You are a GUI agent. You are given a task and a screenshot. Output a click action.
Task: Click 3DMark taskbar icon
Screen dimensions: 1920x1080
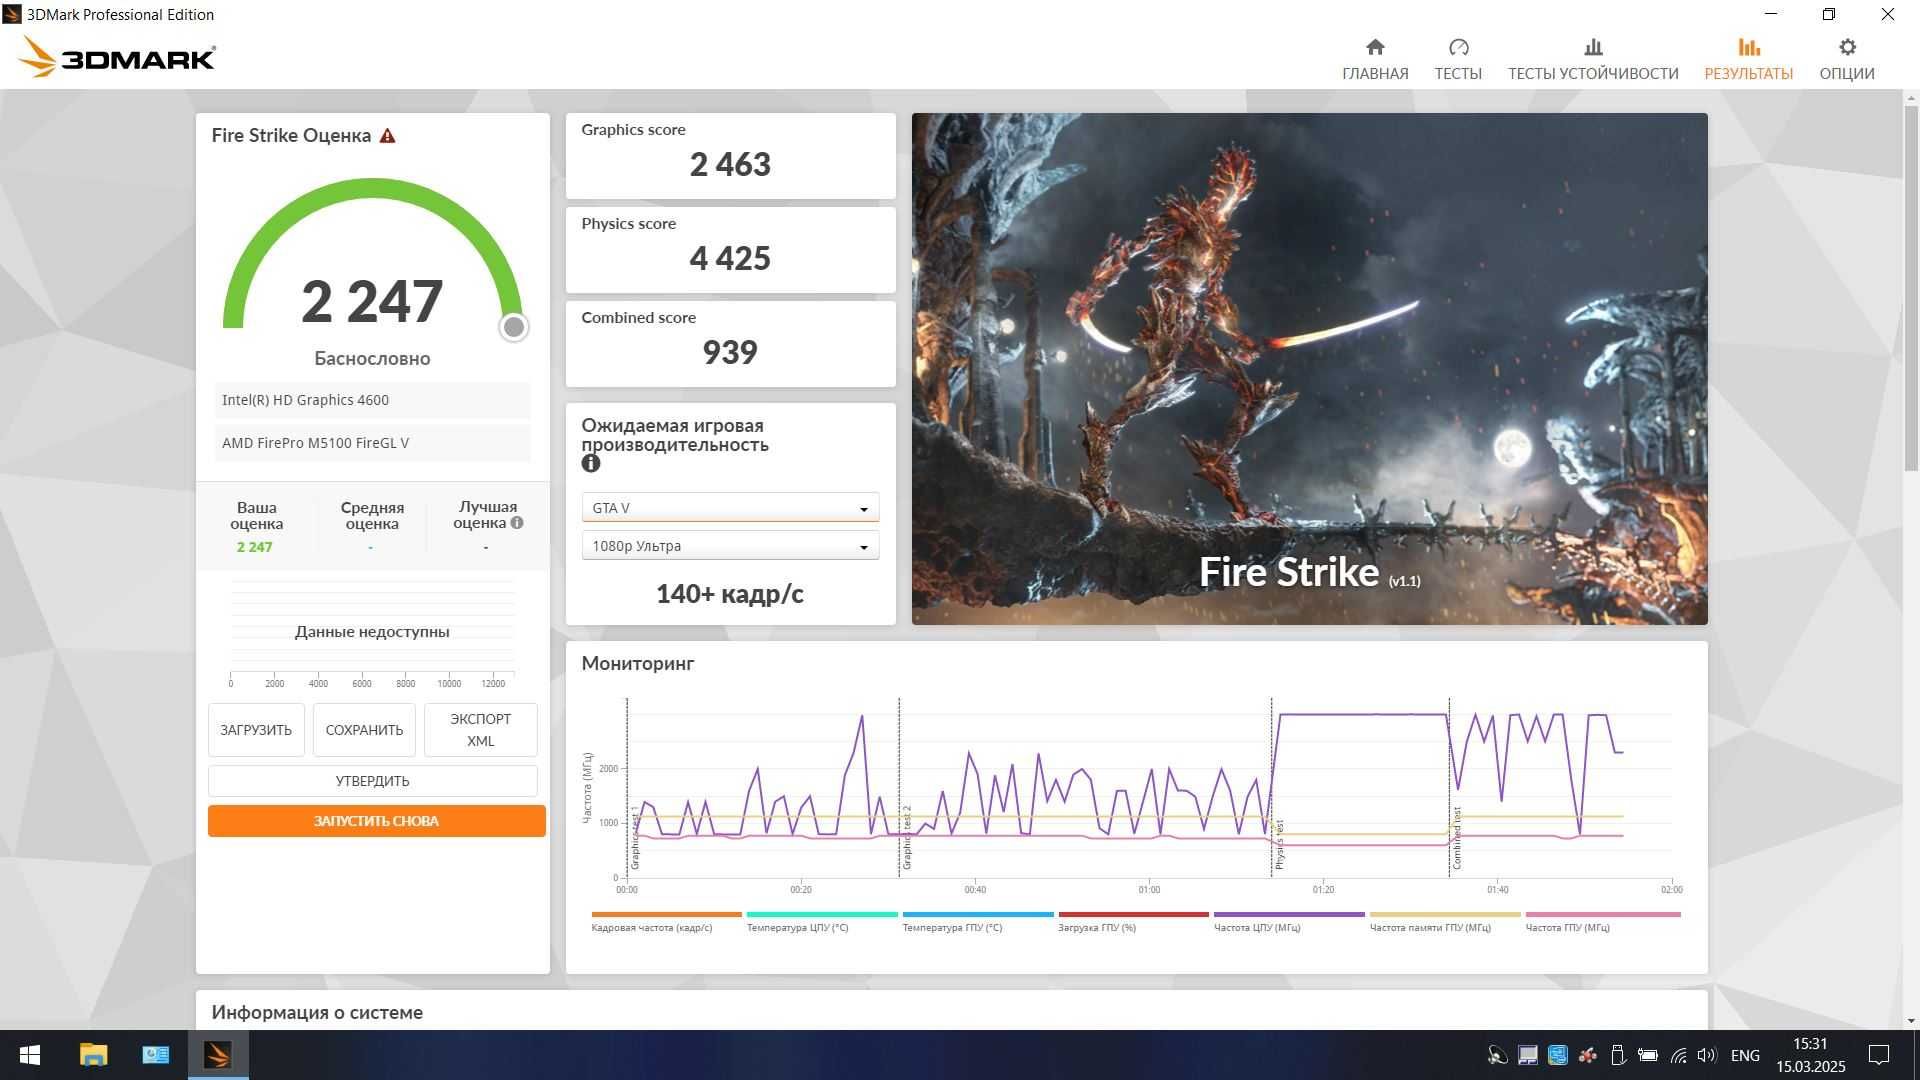click(217, 1055)
